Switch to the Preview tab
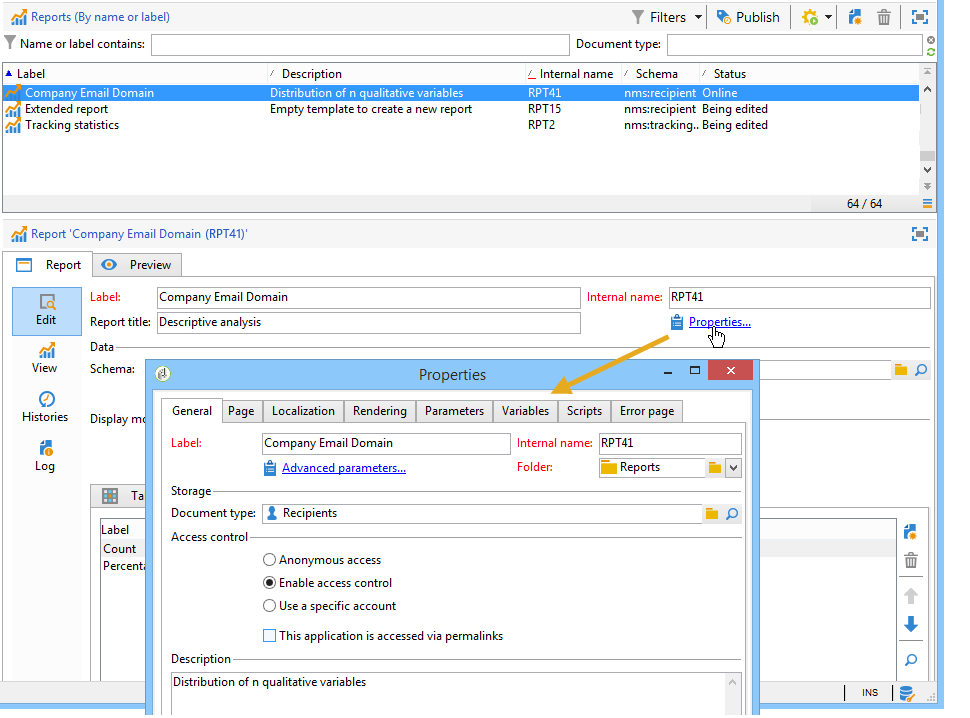970x718 pixels. coord(137,265)
